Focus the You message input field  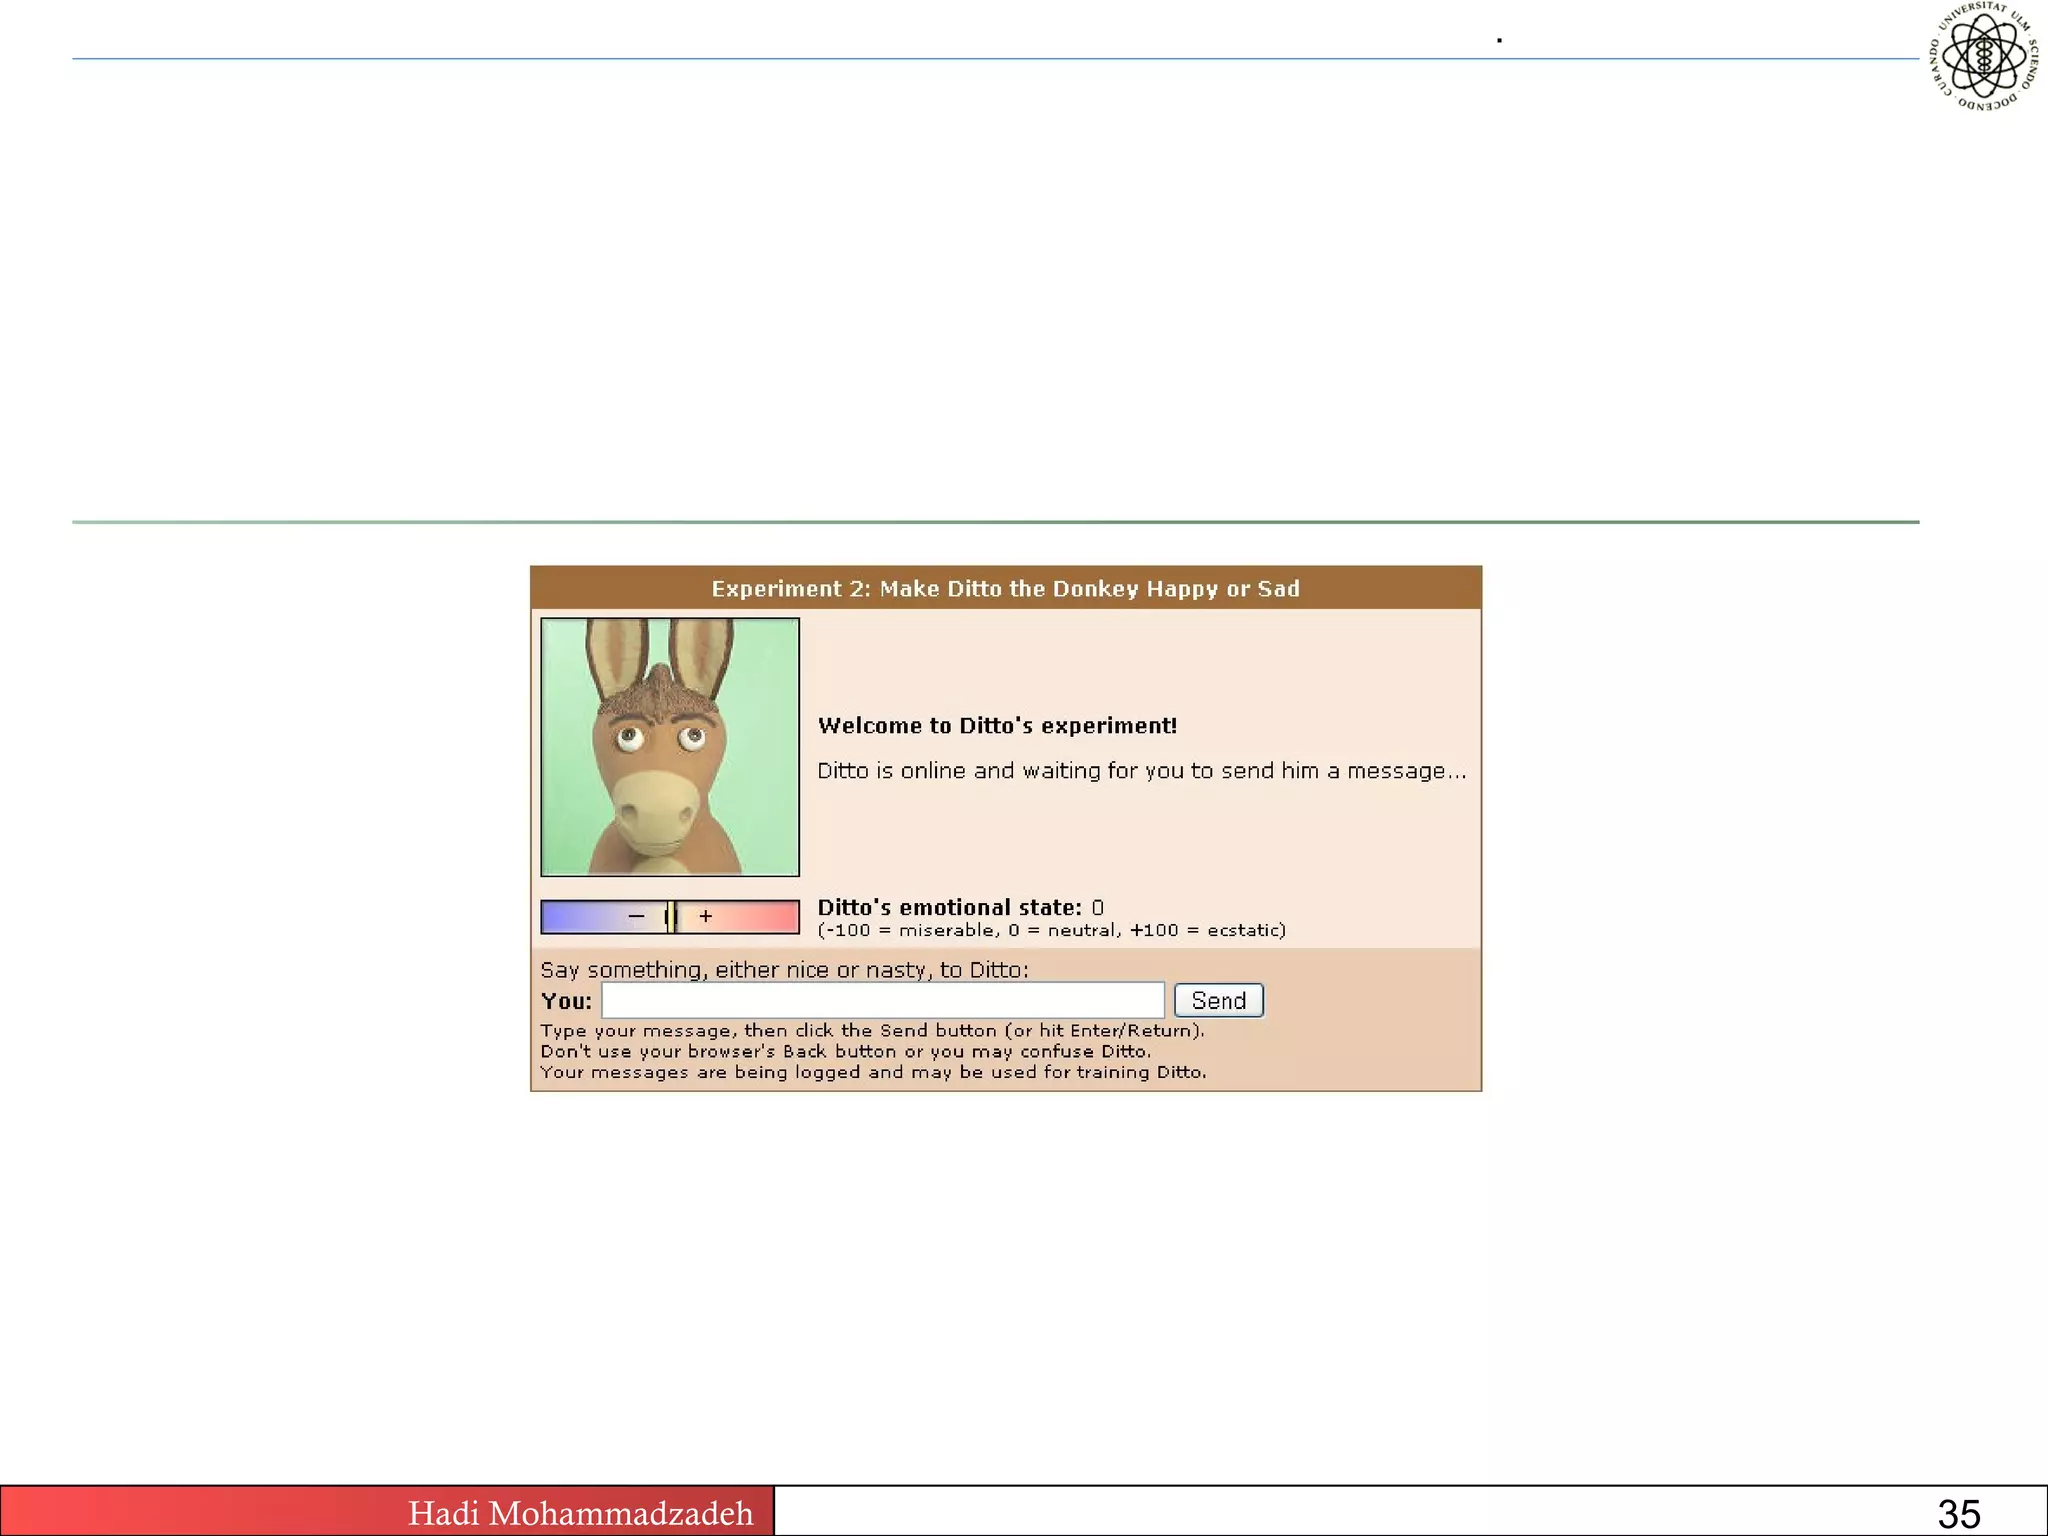coord(883,1000)
